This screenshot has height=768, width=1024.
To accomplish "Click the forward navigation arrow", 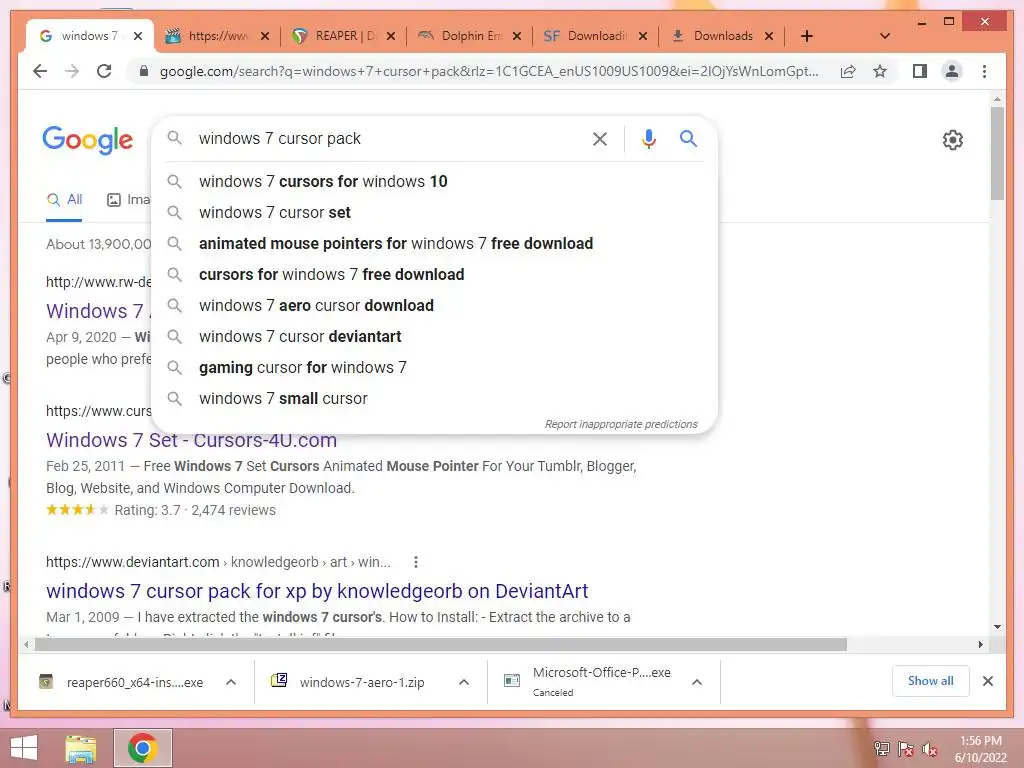I will [x=72, y=71].
